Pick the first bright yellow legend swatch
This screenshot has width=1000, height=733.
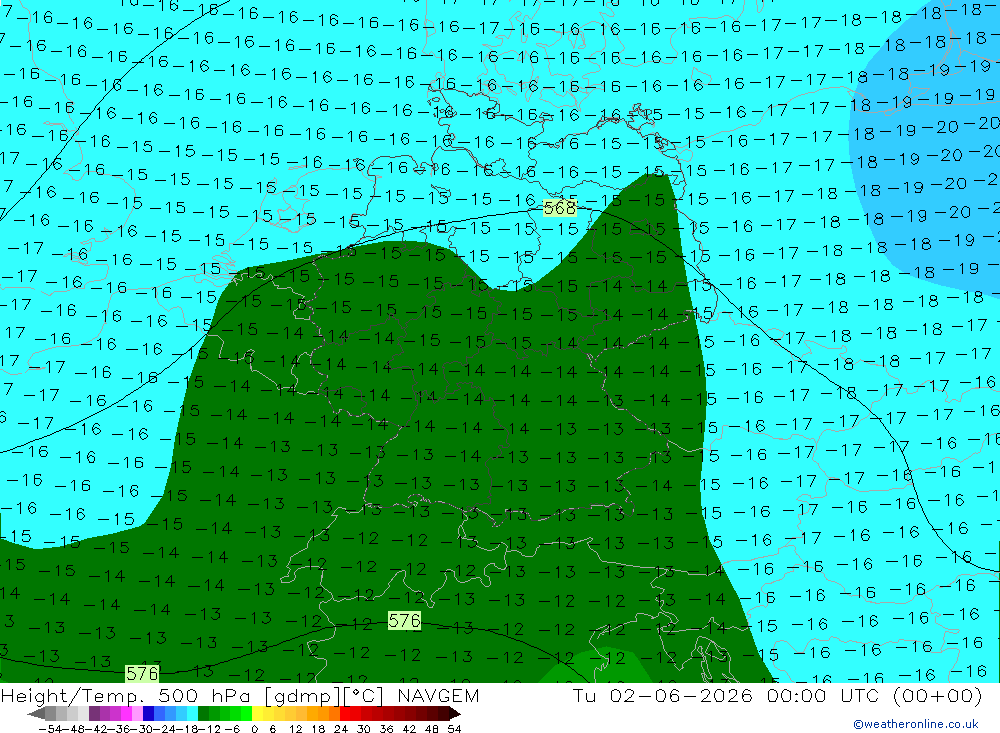pos(258,713)
